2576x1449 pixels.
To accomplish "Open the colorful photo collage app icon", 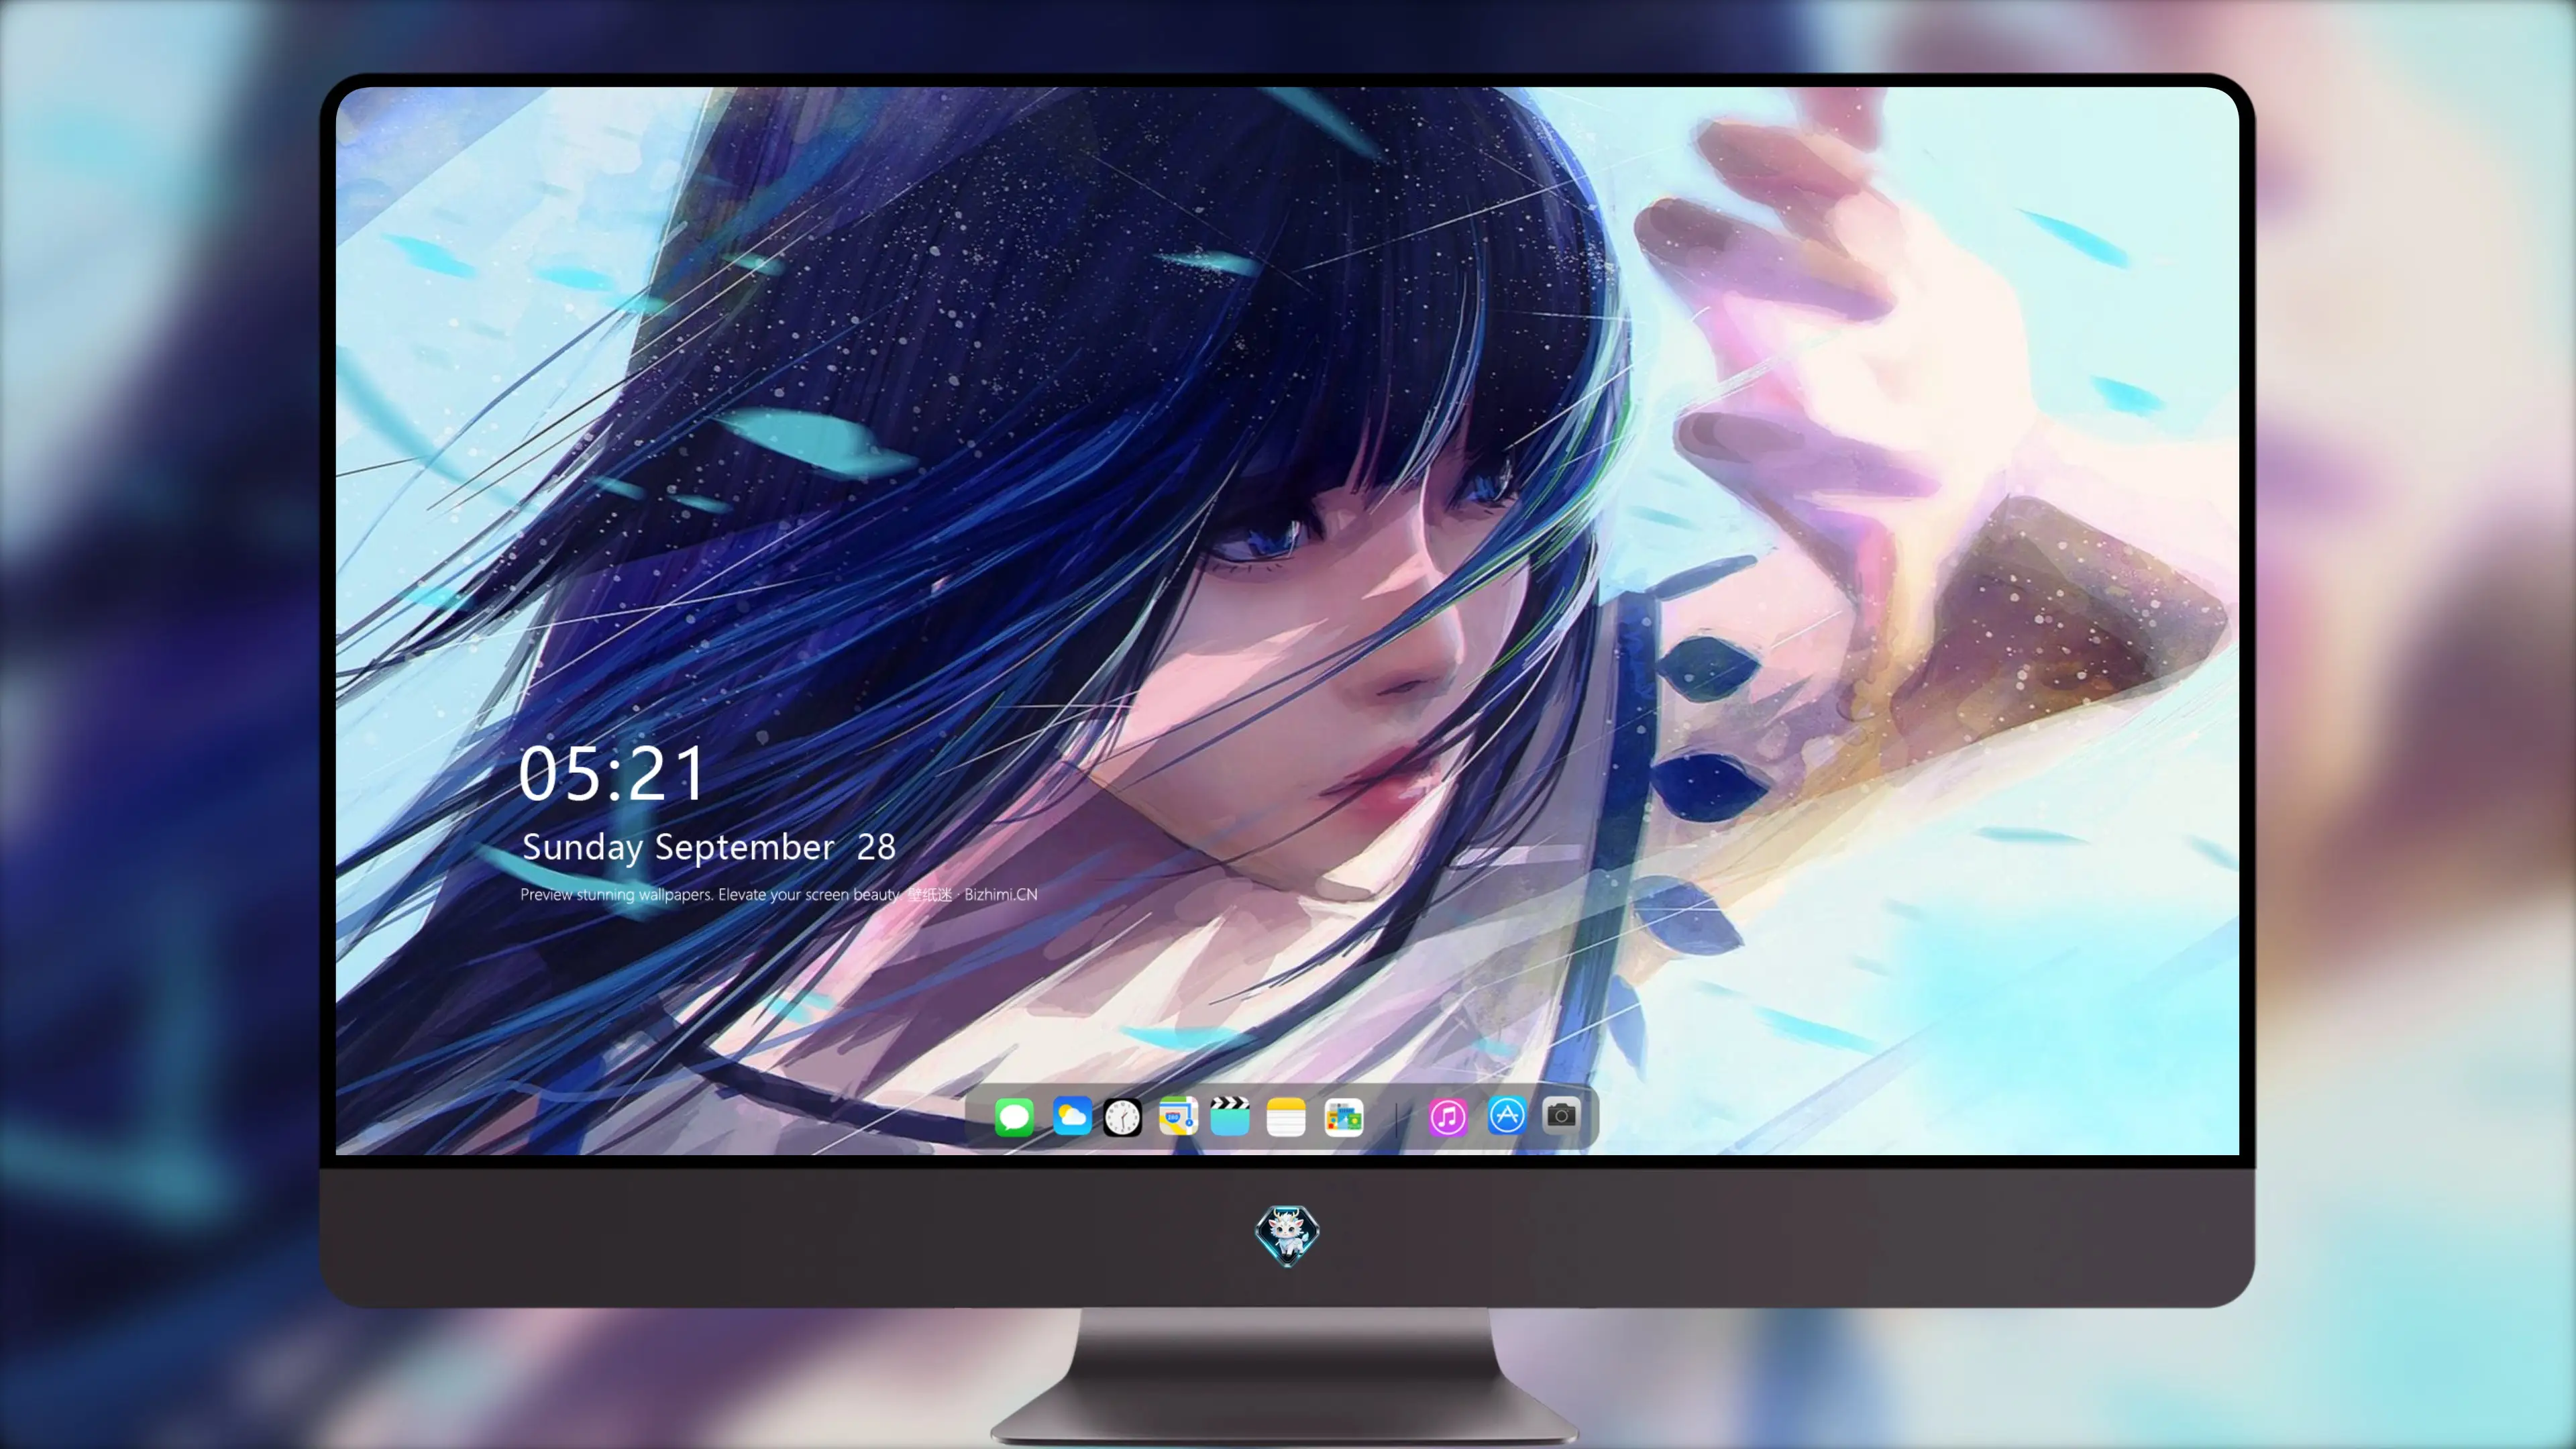I will (x=1343, y=1117).
